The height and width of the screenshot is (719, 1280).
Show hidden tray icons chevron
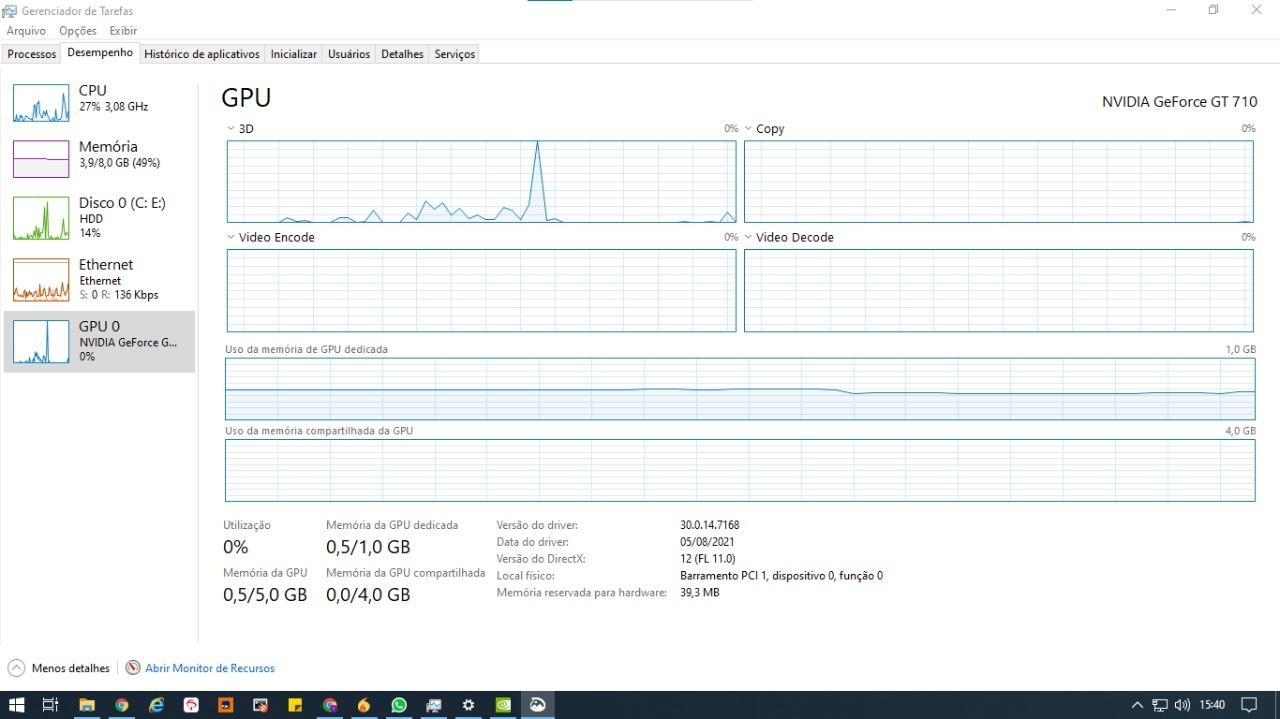pos(1137,705)
